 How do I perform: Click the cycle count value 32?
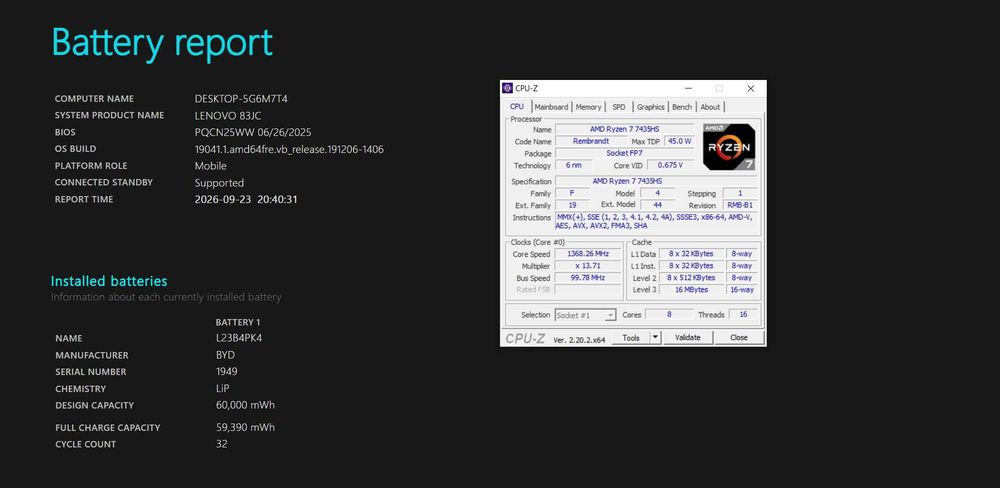[x=221, y=444]
